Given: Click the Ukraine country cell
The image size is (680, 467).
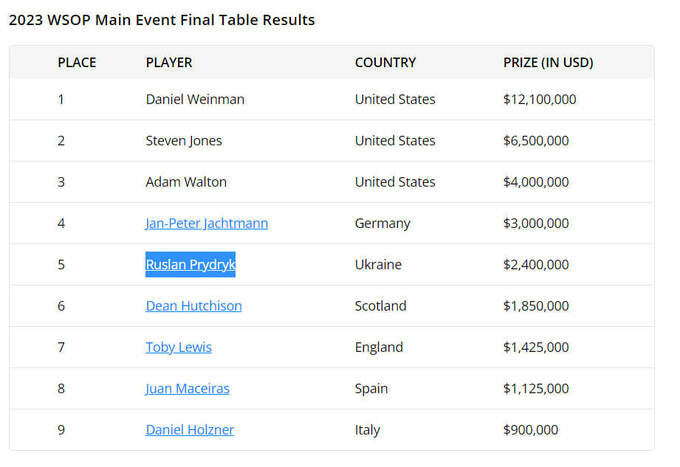Looking at the screenshot, I should [378, 265].
